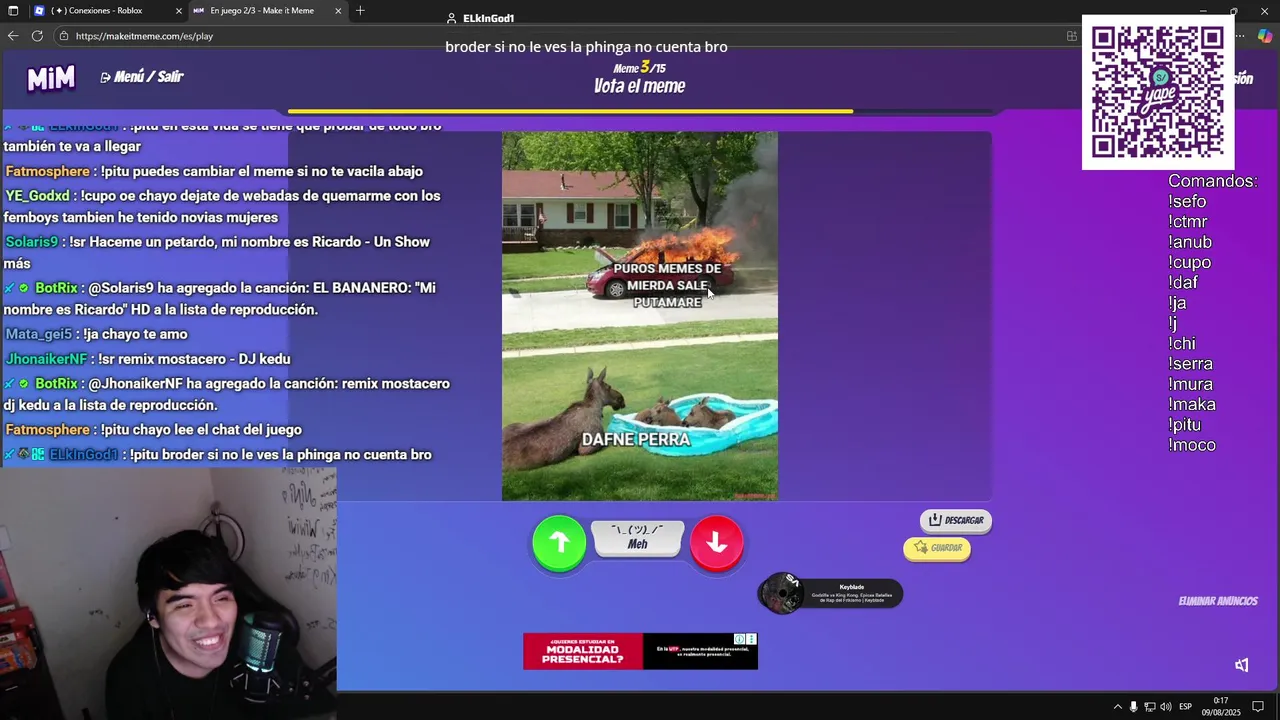Screen dimensions: 1280x720
Task: Open the tab actions menu icon
Action: 13,11
